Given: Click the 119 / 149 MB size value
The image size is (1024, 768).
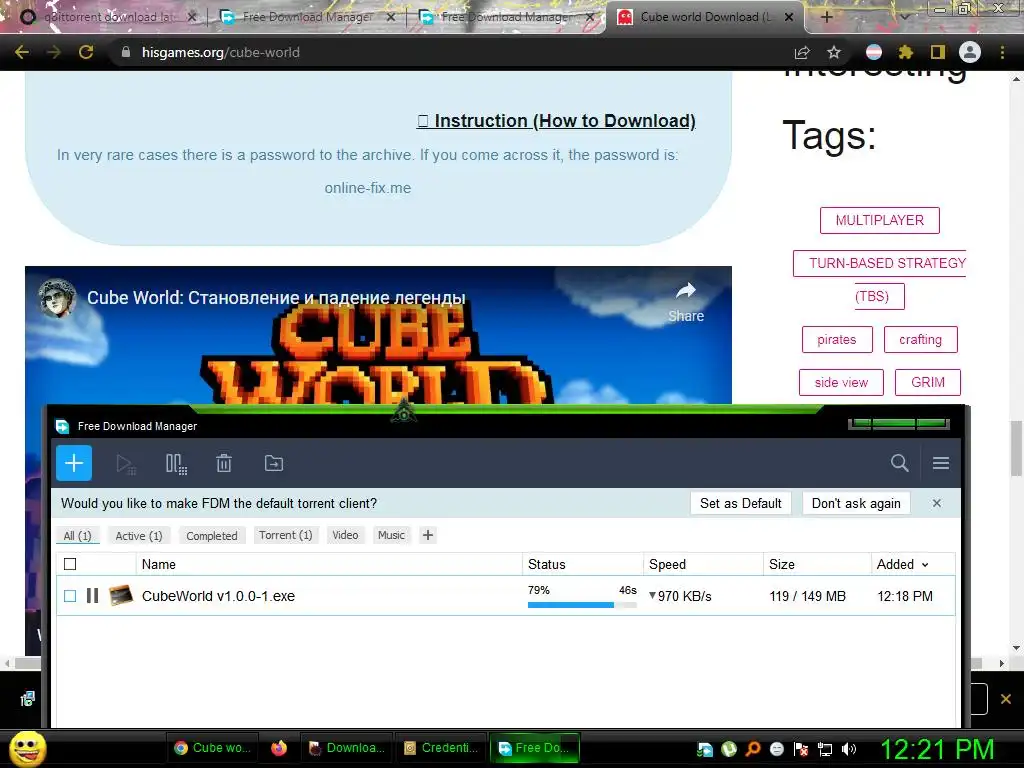Looking at the screenshot, I should pyautogui.click(x=807, y=596).
